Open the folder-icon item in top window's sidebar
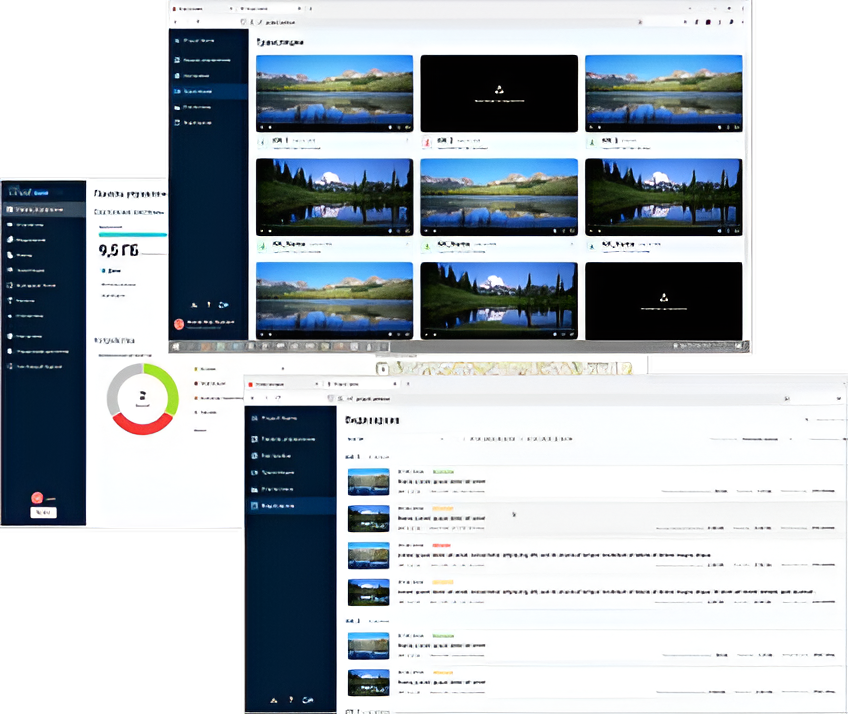The height and width of the screenshot is (714, 848). [208, 107]
